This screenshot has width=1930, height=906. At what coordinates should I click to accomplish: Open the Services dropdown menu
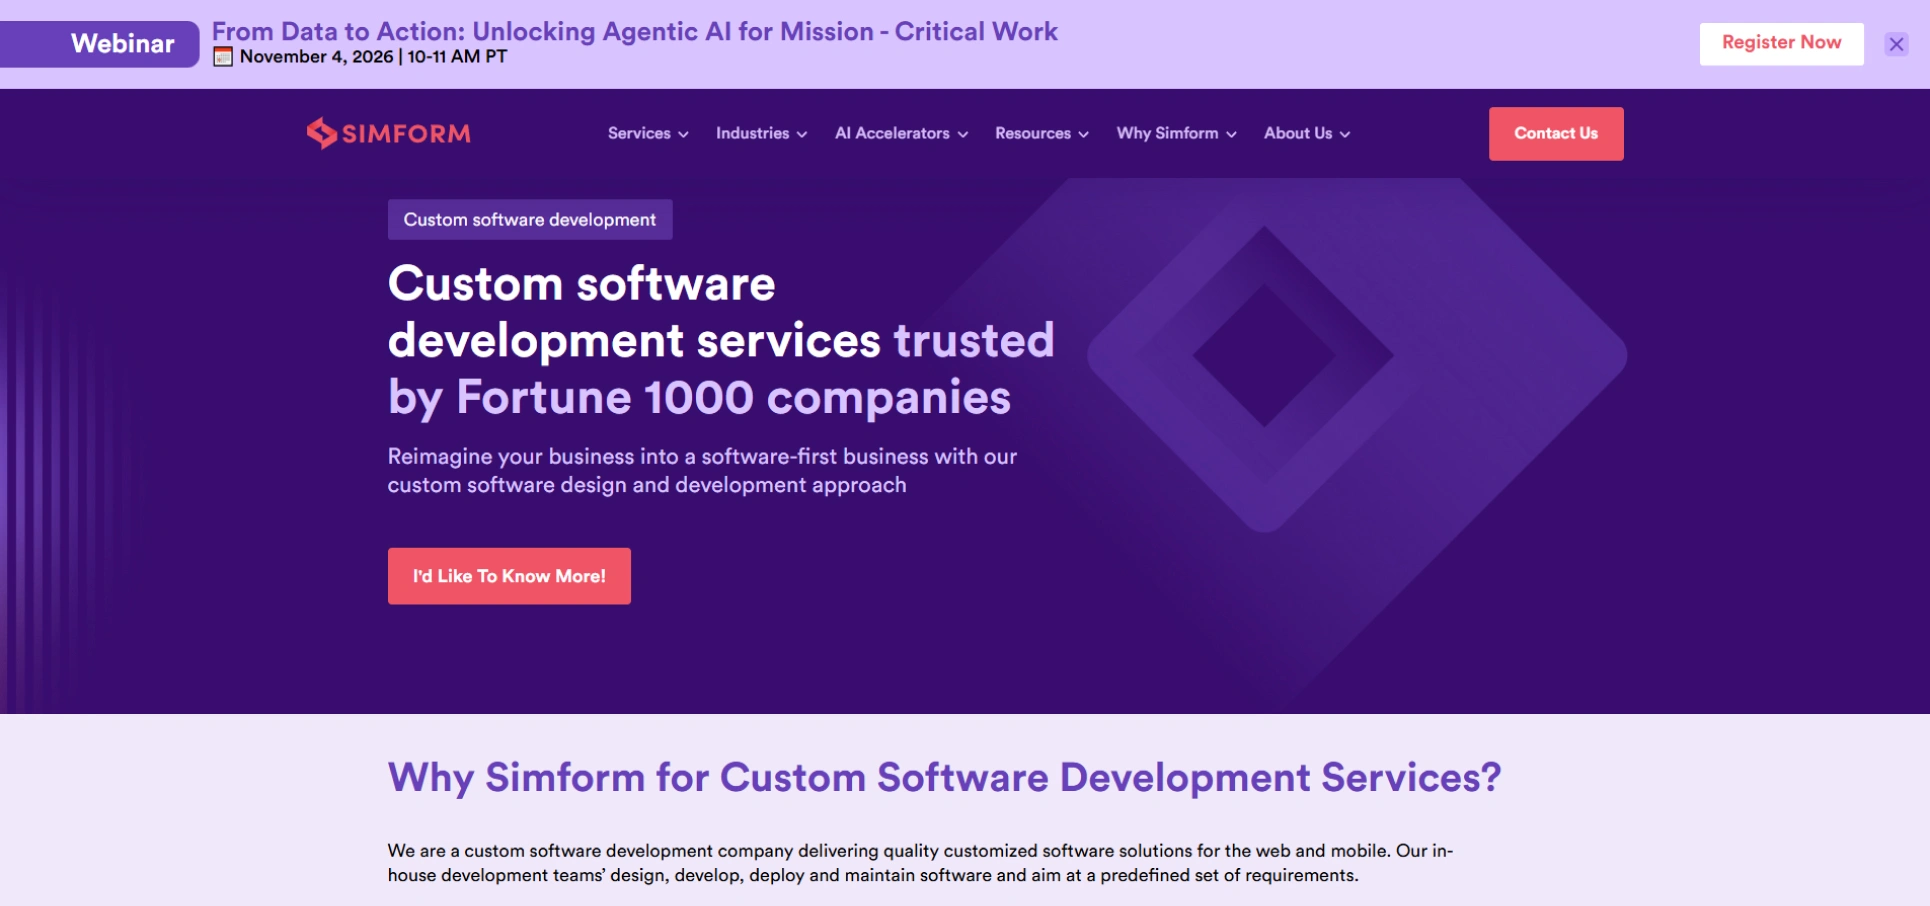point(648,133)
